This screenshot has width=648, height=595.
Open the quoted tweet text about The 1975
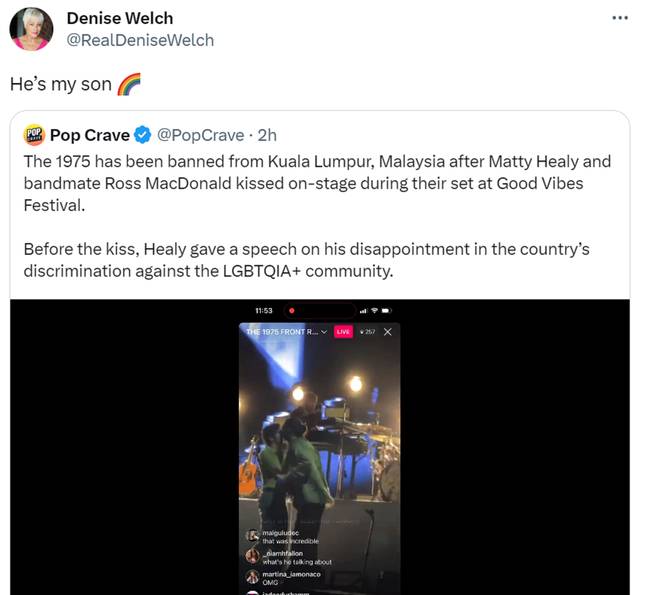pyautogui.click(x=317, y=216)
